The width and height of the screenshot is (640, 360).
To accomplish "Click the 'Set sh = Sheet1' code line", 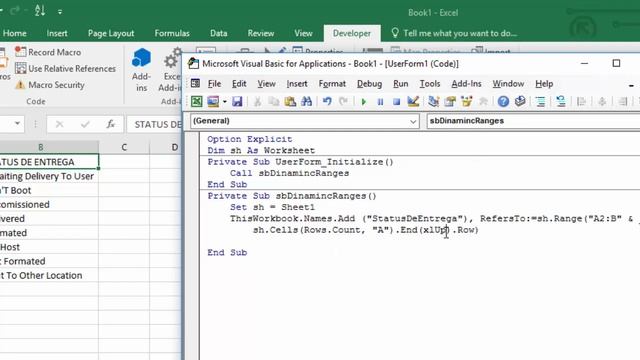I will click(272, 207).
